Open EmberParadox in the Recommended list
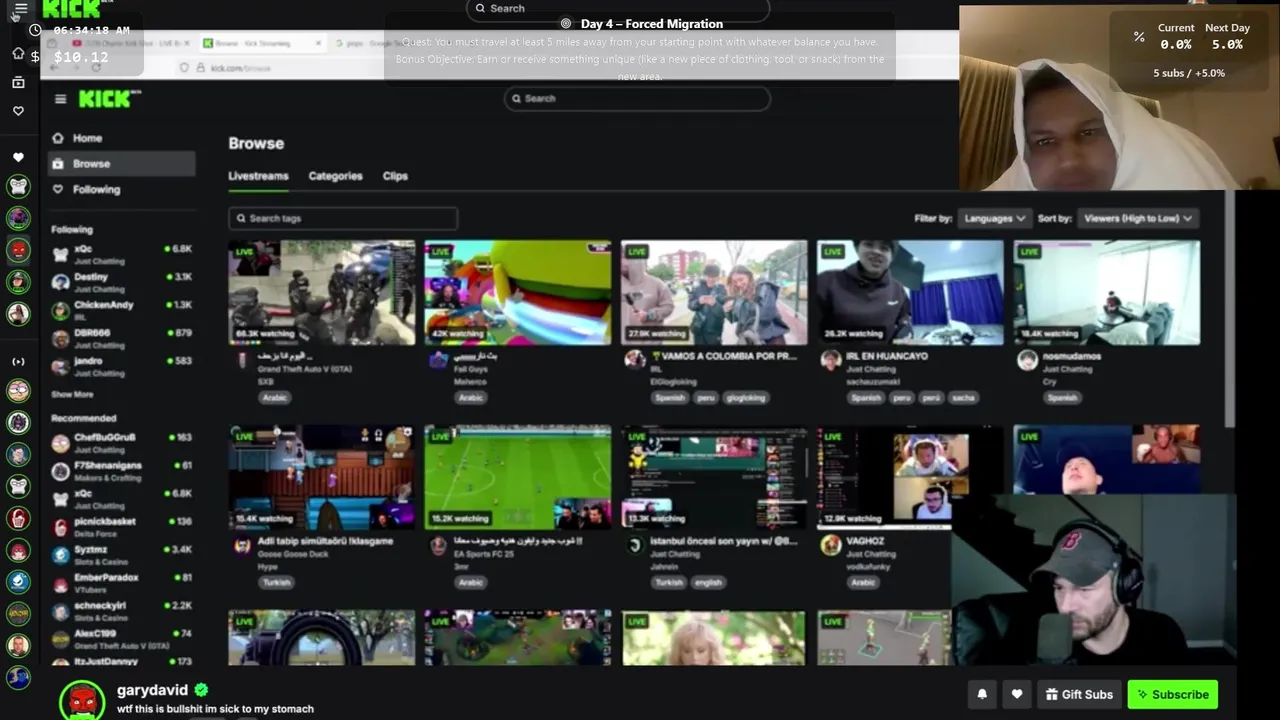The image size is (1280, 720). pyautogui.click(x=122, y=582)
